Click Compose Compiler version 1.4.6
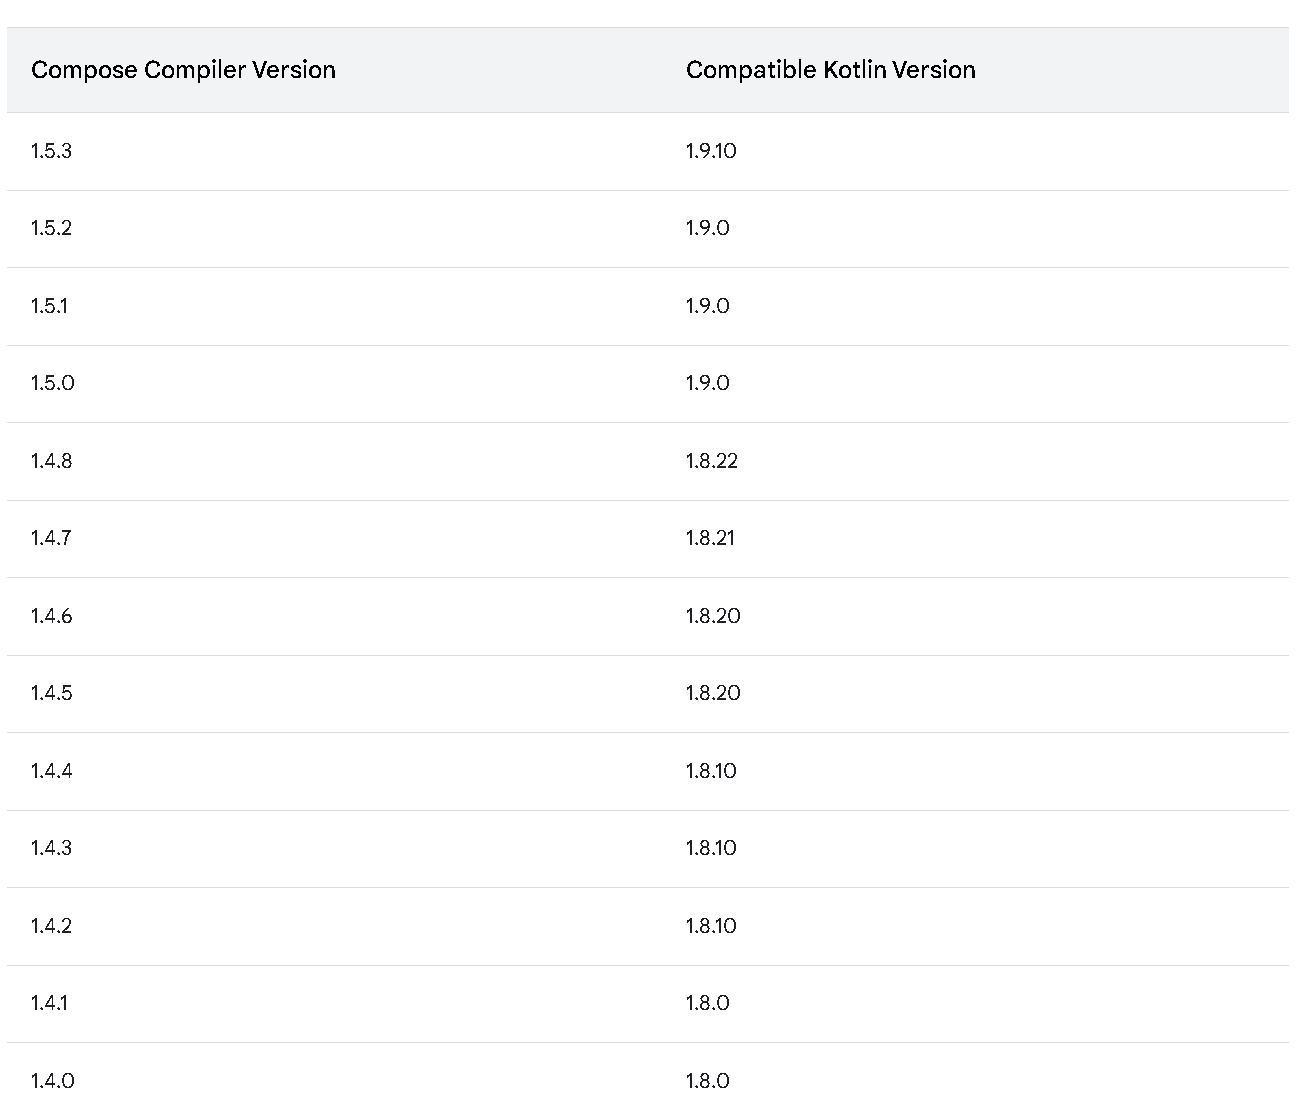This screenshot has height=1111, width=1306. 51,616
